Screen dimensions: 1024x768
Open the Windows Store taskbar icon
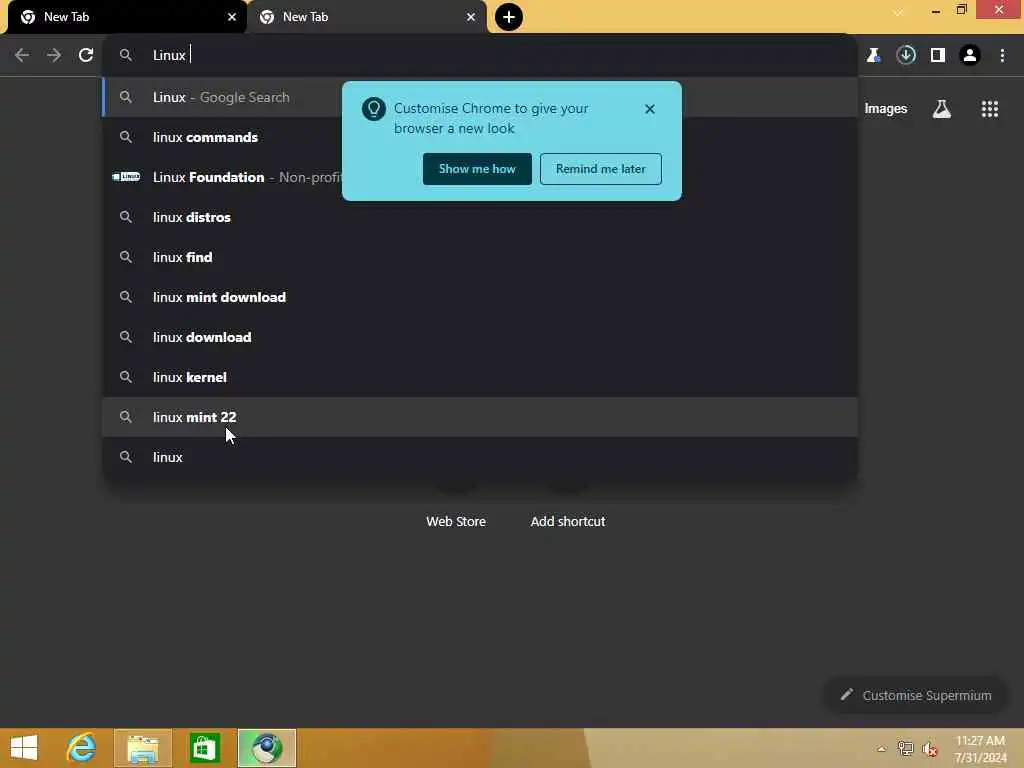click(204, 748)
